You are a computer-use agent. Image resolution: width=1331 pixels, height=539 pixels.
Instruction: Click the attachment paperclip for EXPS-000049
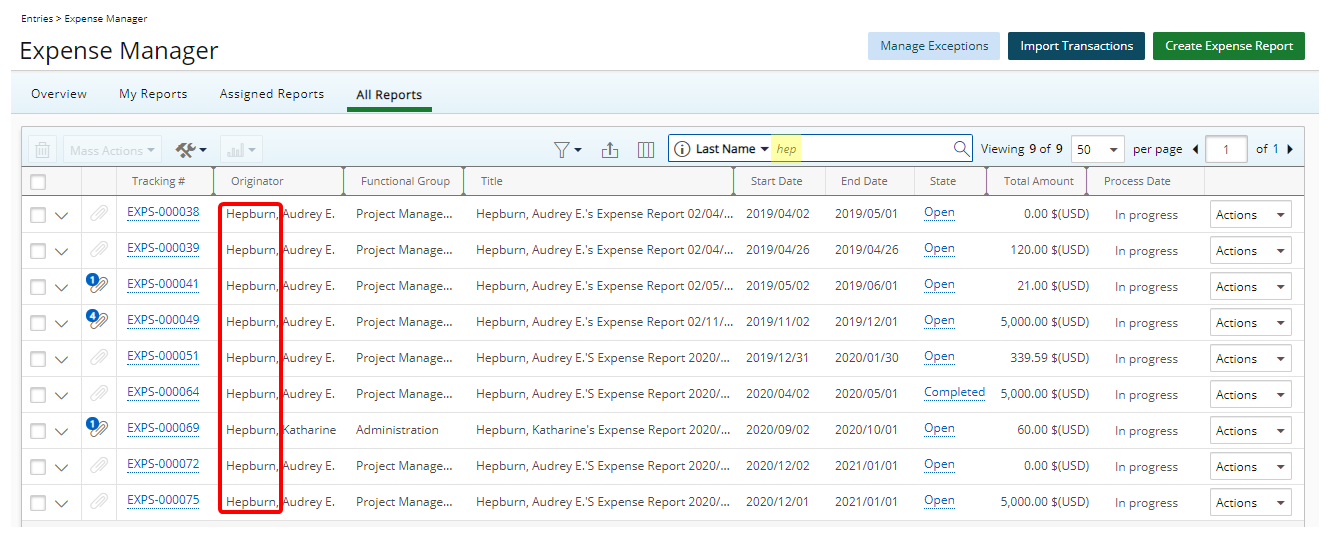(x=99, y=321)
